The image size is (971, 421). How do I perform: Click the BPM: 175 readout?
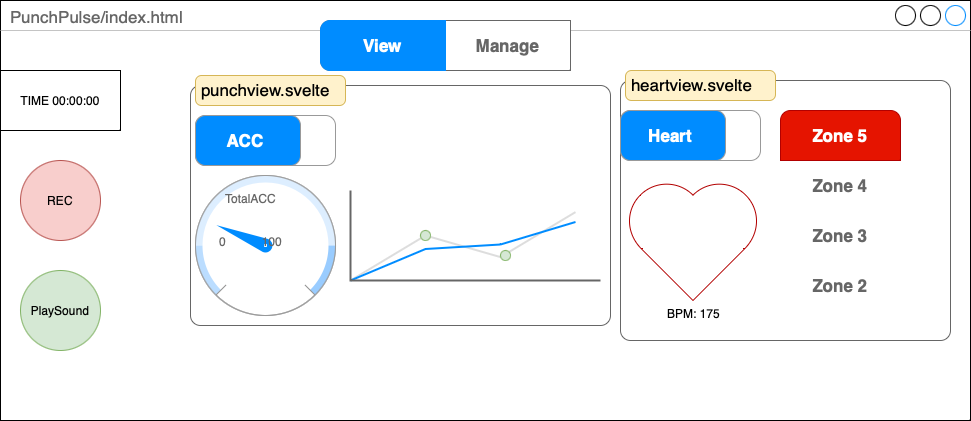(693, 314)
